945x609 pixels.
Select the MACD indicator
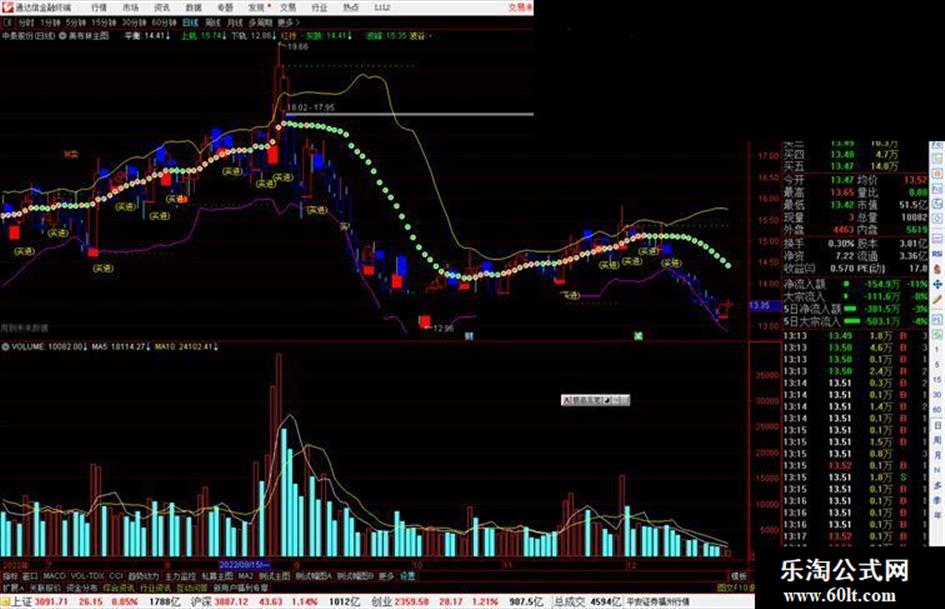click(x=54, y=576)
